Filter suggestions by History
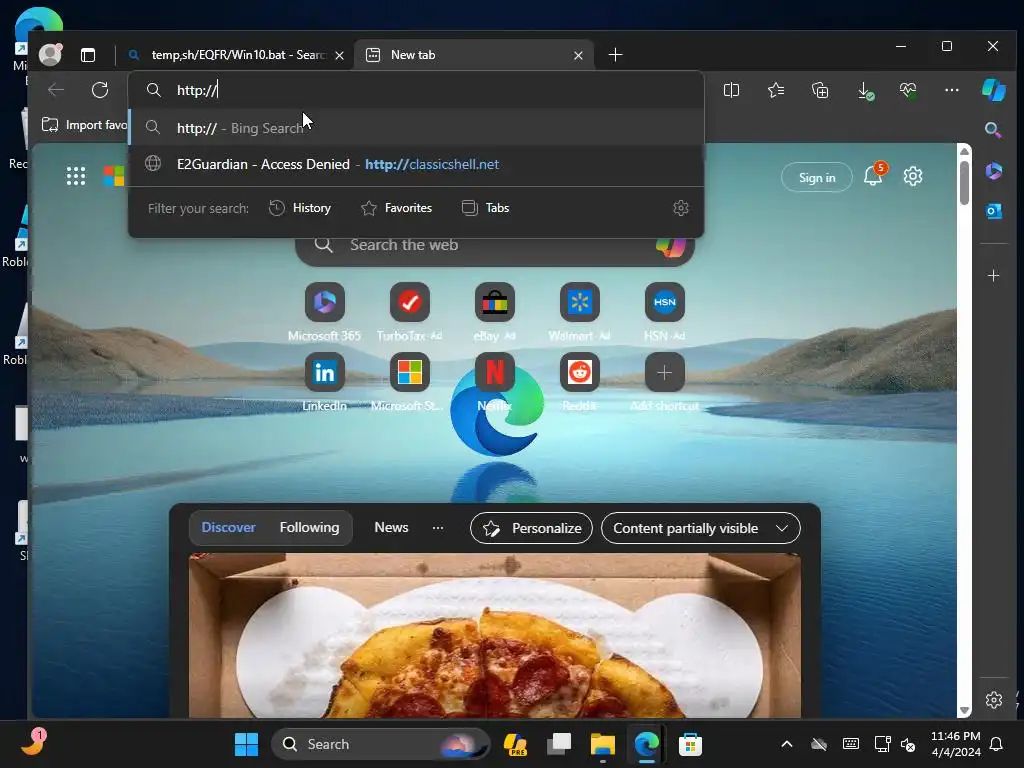The image size is (1024, 768). tap(300, 208)
